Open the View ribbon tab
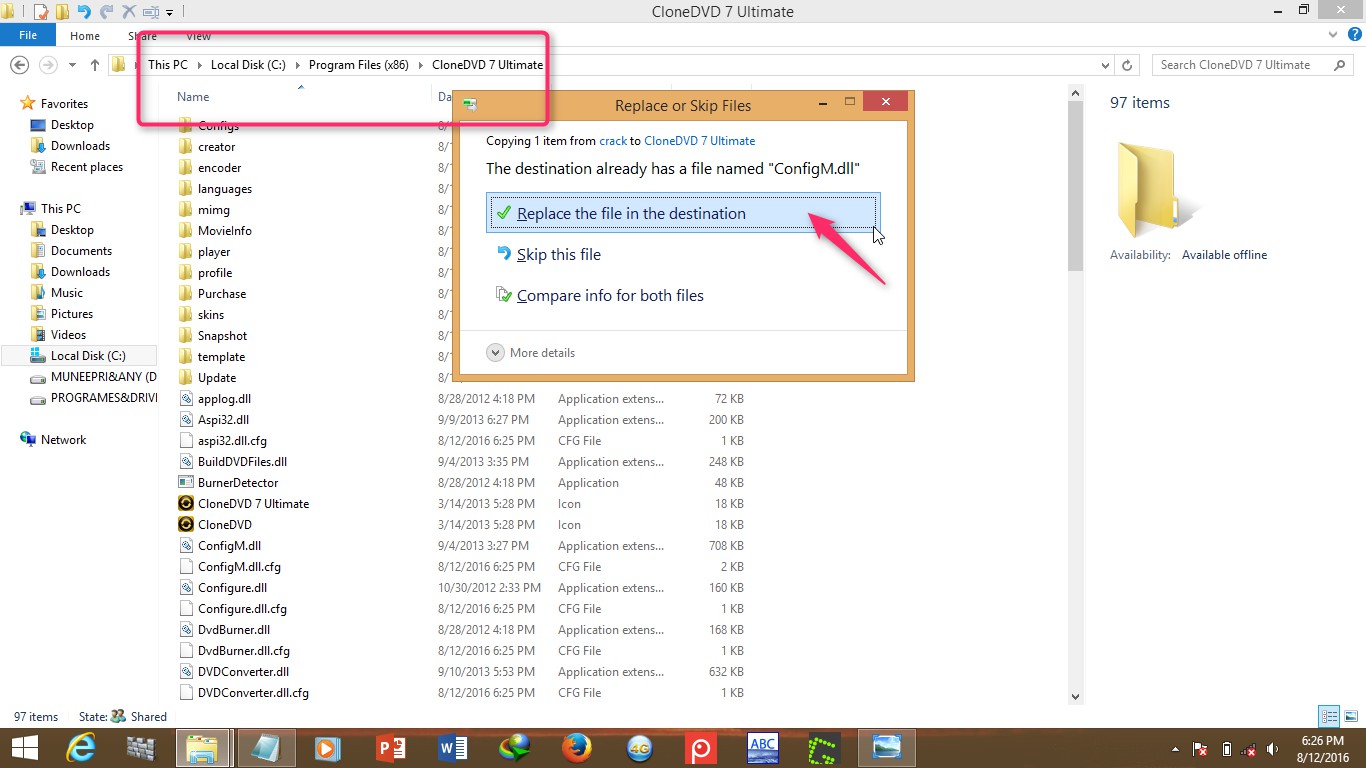The height and width of the screenshot is (768, 1366). [199, 36]
